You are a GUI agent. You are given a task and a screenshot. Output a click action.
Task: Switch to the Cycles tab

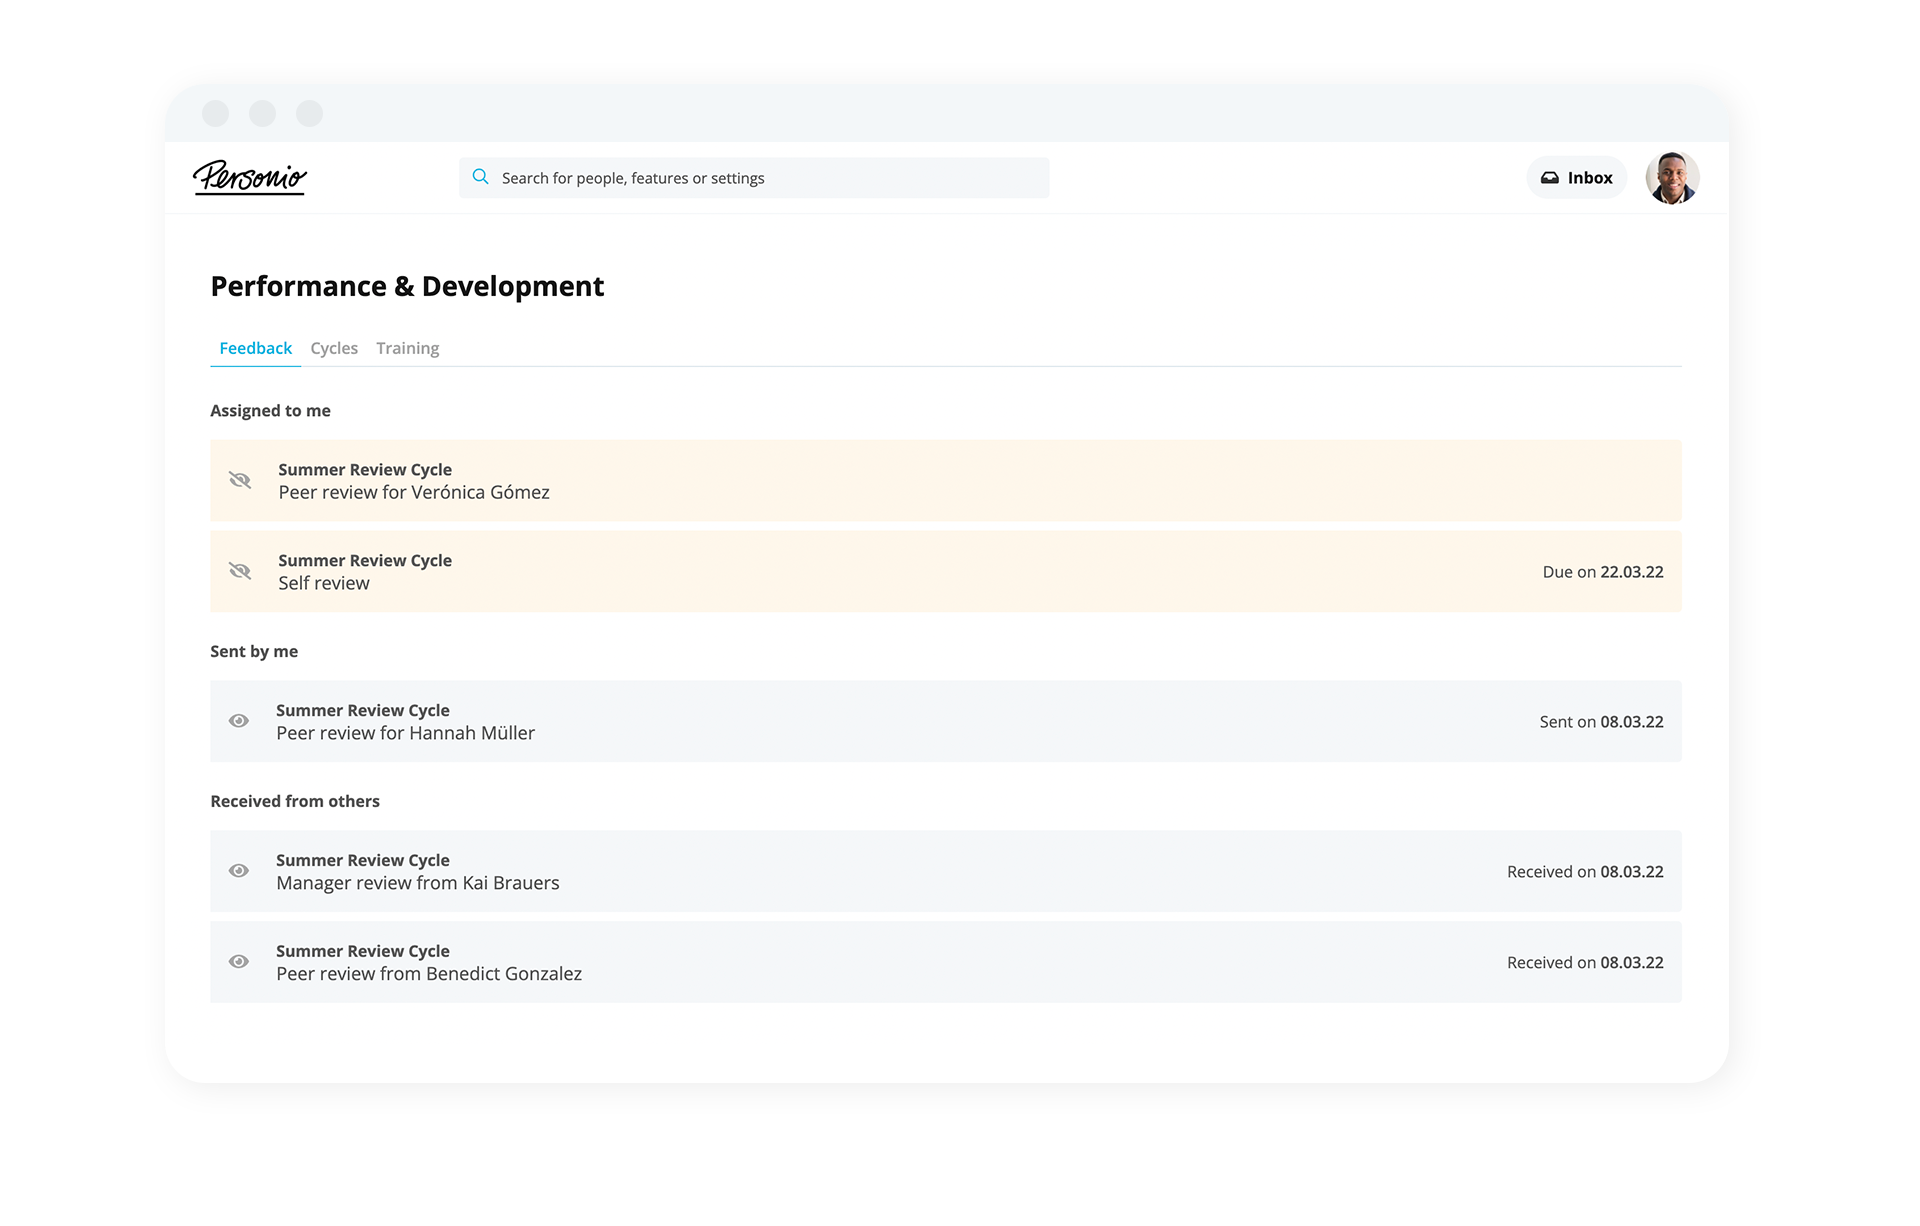334,348
